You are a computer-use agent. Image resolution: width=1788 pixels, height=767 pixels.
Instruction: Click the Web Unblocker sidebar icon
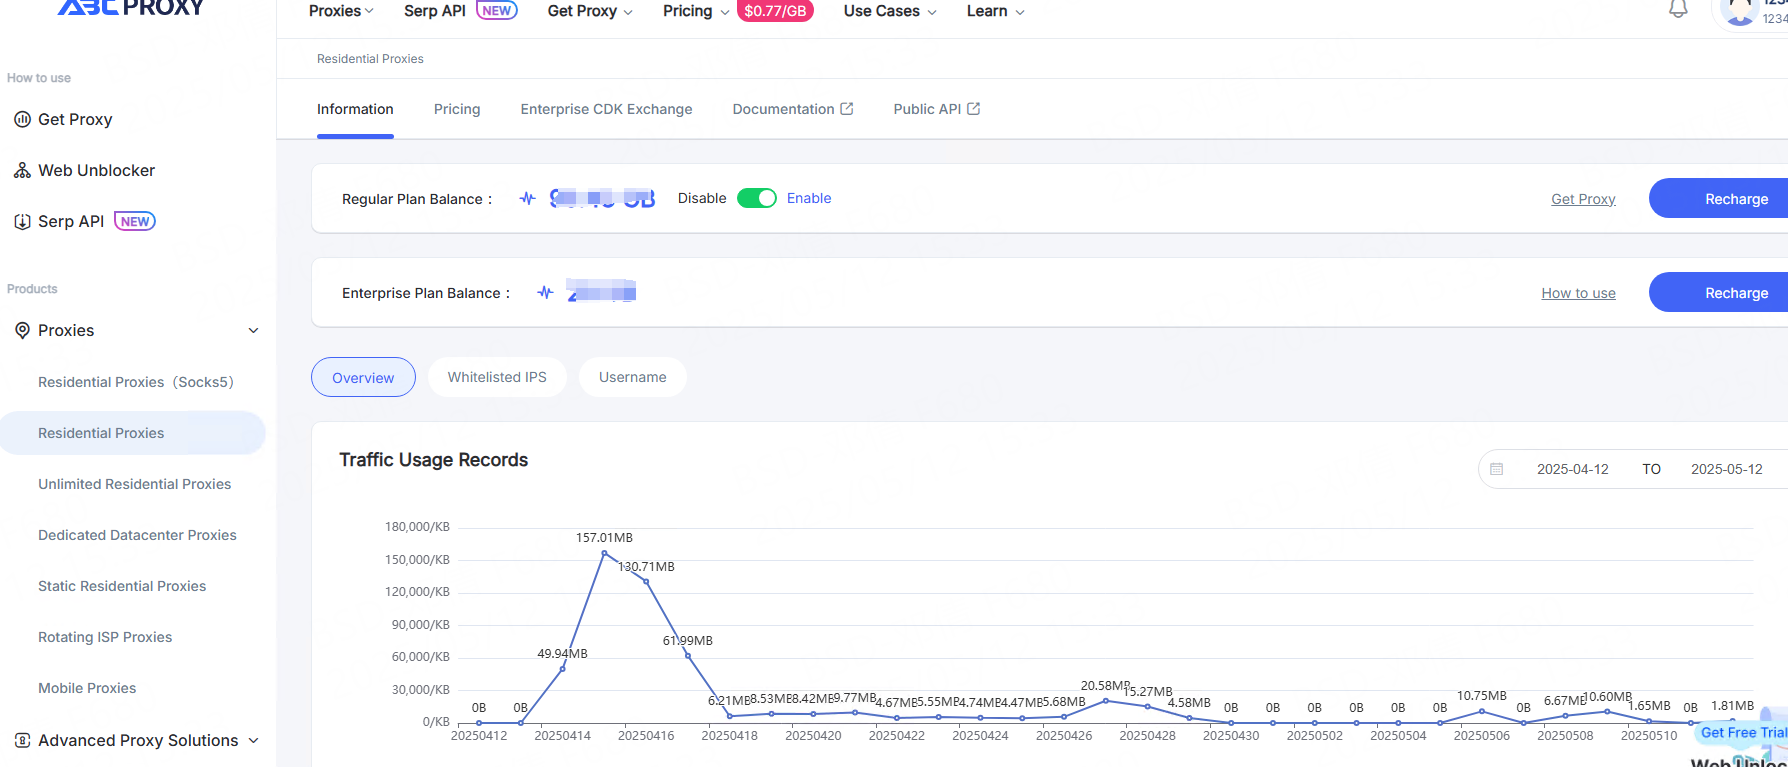click(22, 170)
